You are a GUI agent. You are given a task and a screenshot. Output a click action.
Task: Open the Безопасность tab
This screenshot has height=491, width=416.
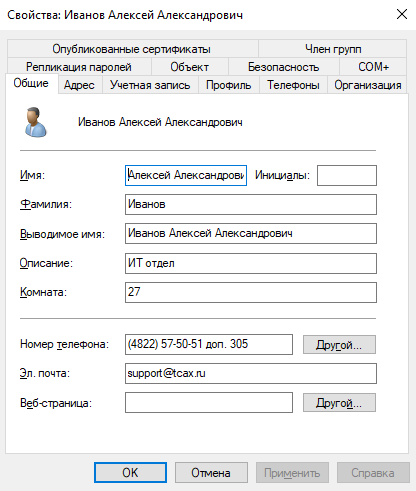(x=284, y=67)
